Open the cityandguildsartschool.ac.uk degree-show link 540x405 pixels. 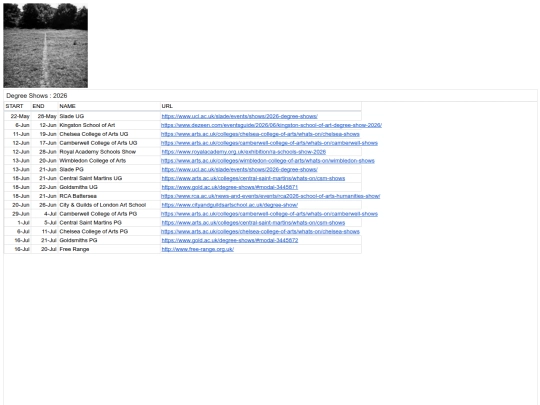click(x=230, y=205)
